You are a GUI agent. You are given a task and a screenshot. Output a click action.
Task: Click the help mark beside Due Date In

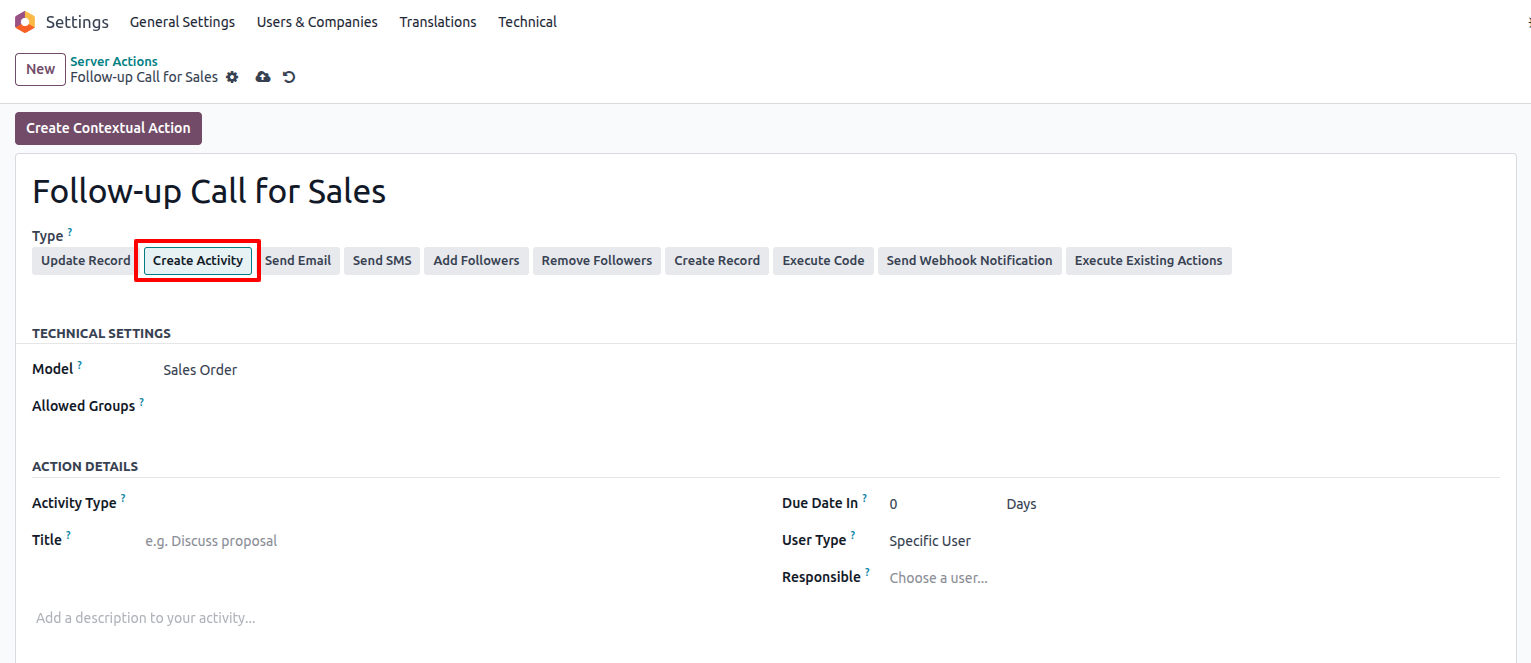pyautogui.click(x=865, y=499)
